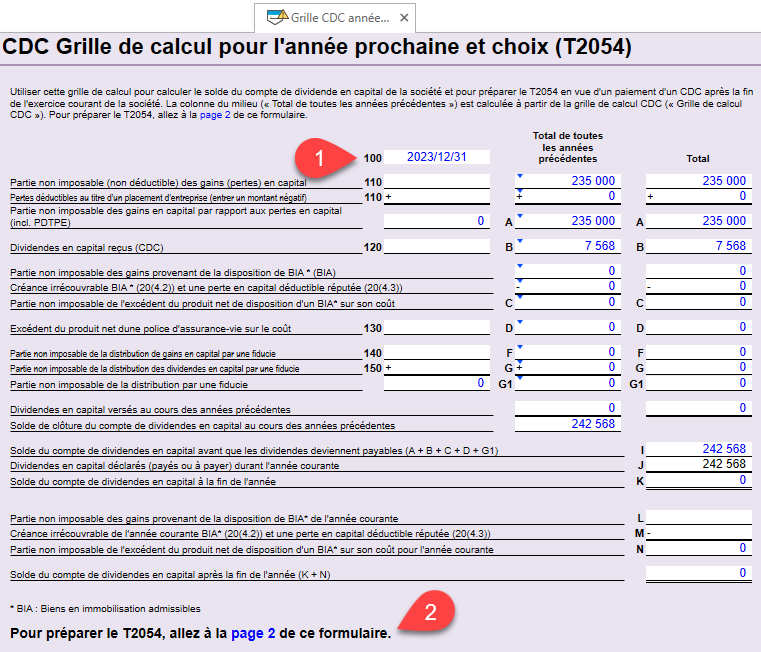761x652 pixels.
Task: Click the blue marker on the top 235 000 previous-years cell
Action: (x=520, y=176)
